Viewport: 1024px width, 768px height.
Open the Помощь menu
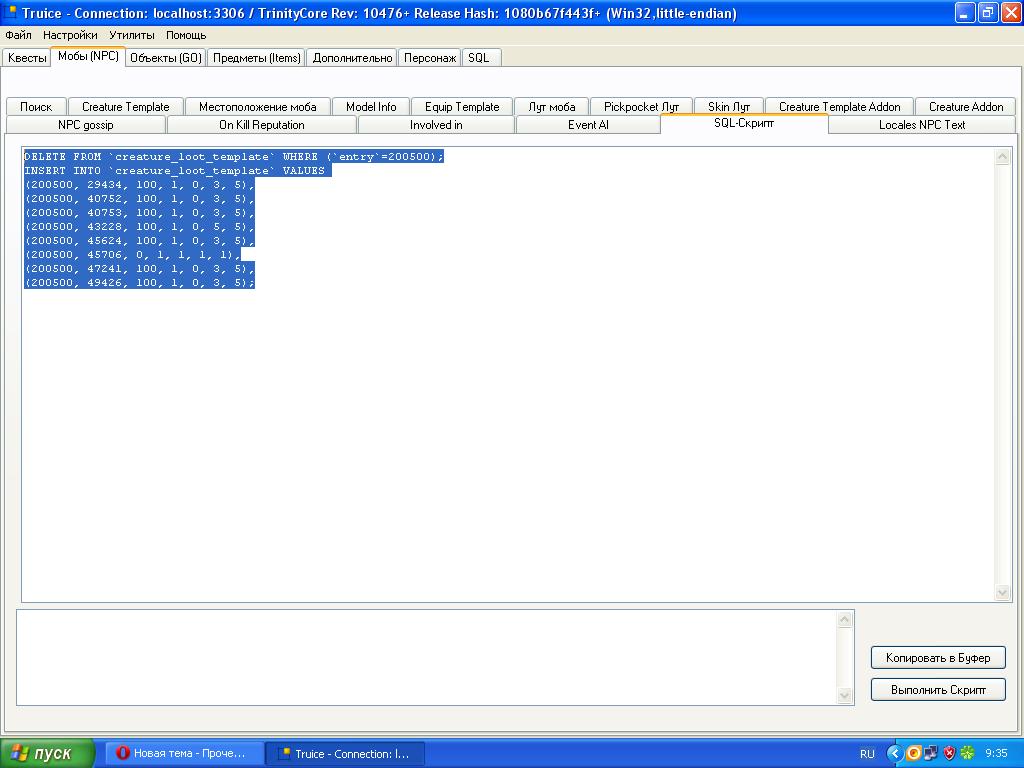click(186, 35)
